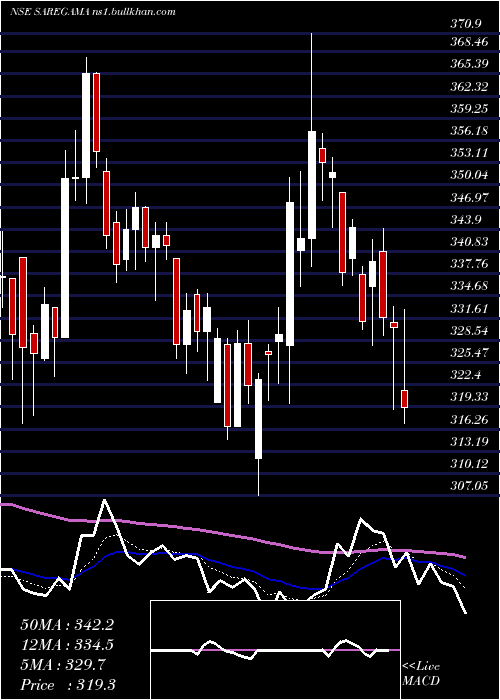The height and width of the screenshot is (700, 500).
Task: Click the 356.18 price axis label
Action: (470, 131)
